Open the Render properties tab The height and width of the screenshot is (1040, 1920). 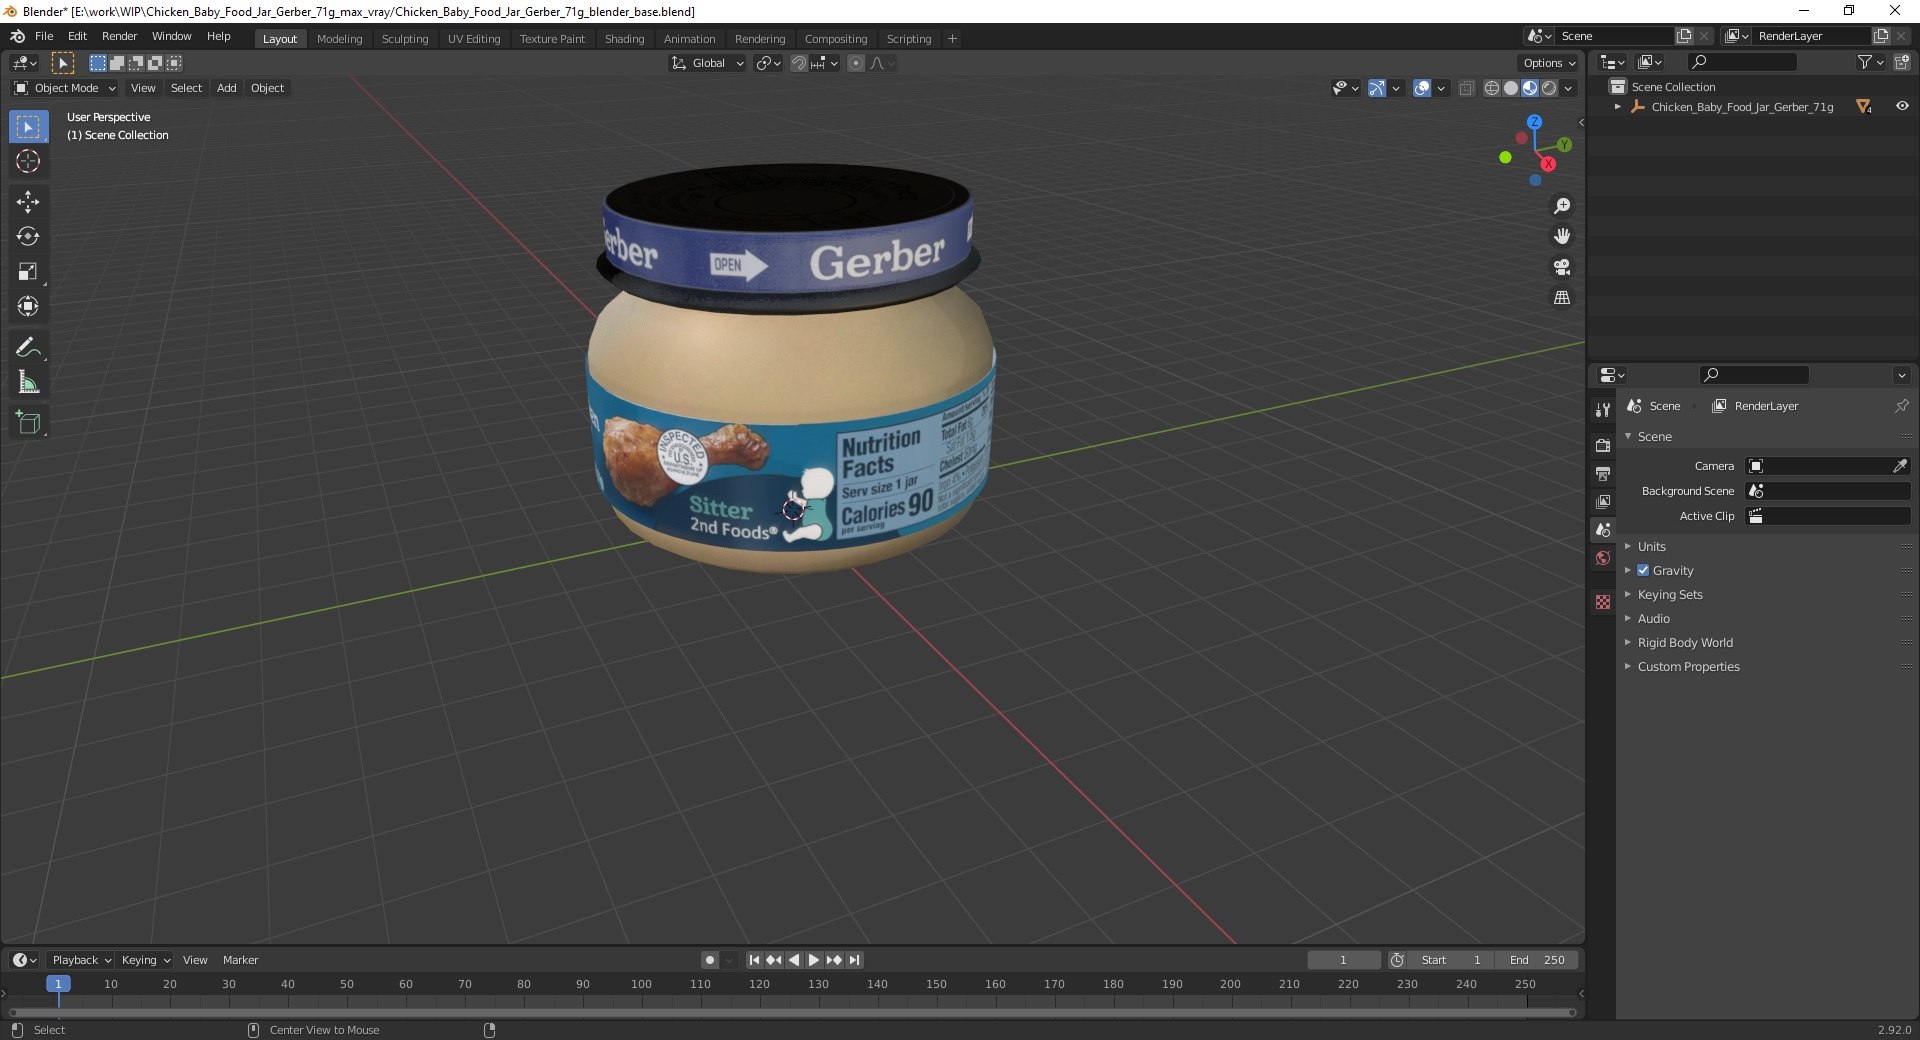(x=1603, y=445)
